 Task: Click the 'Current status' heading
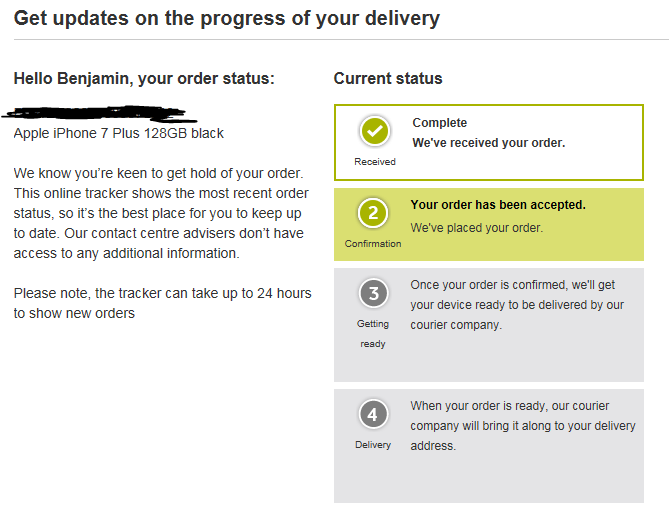tap(387, 79)
